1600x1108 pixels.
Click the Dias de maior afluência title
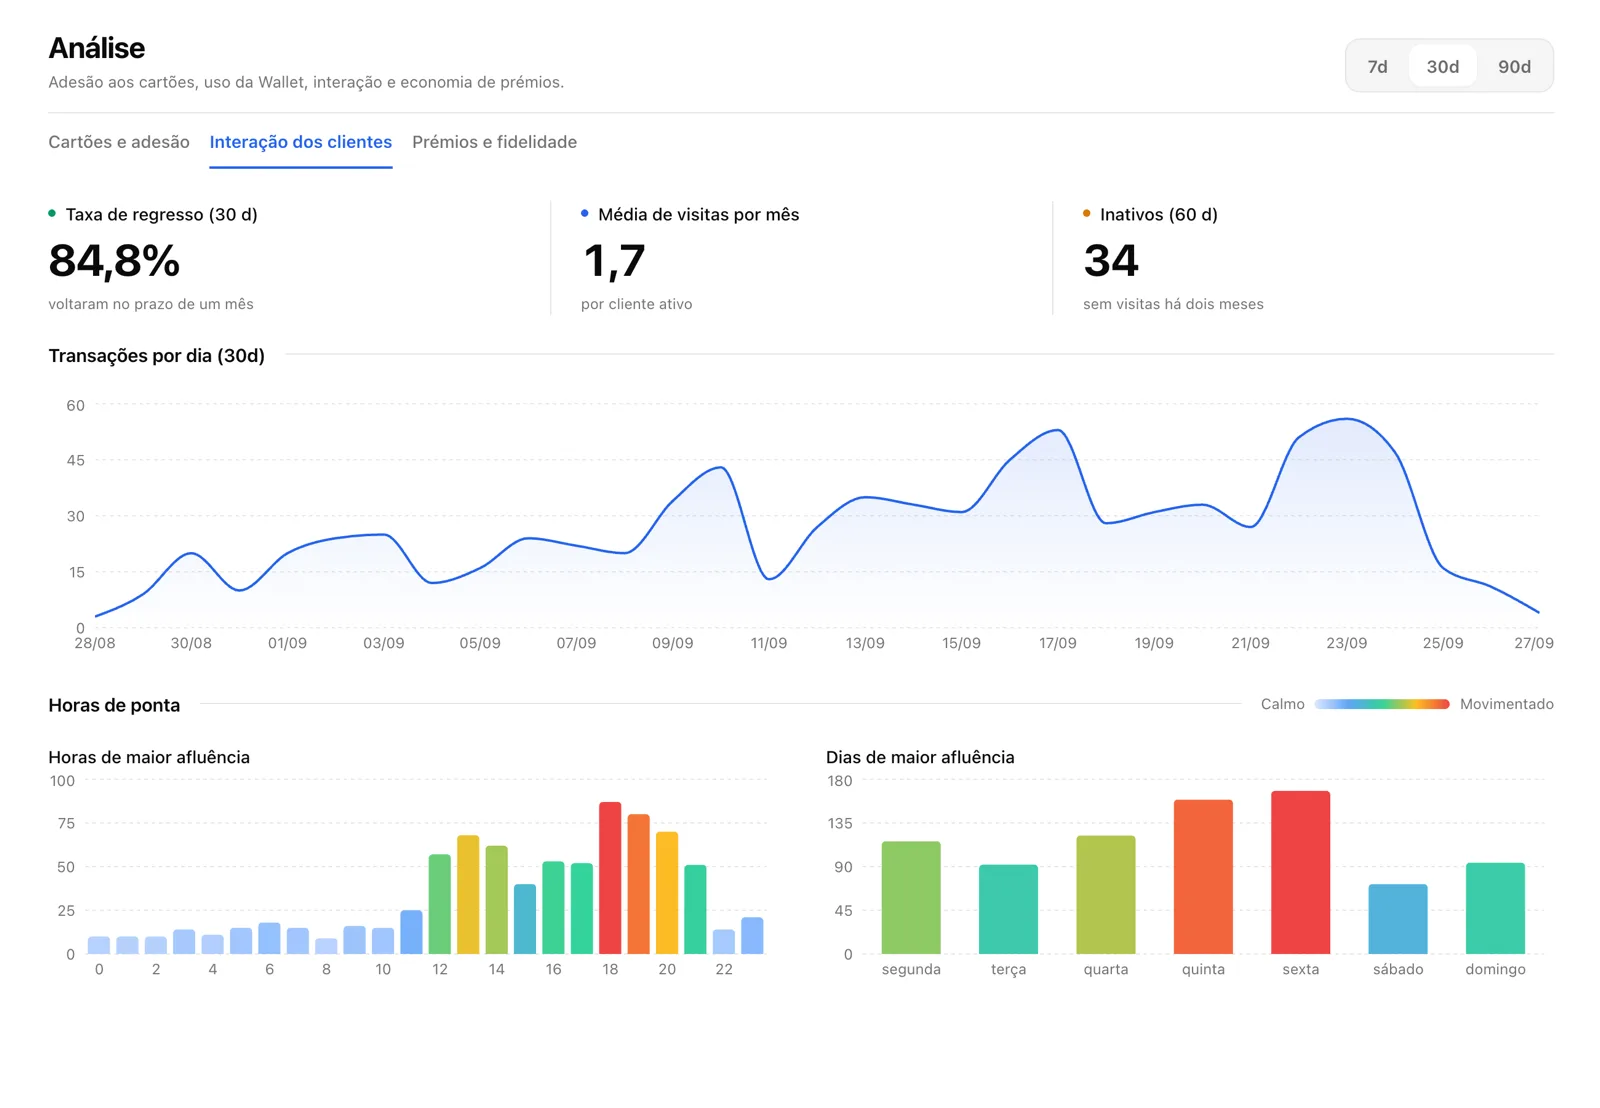(x=920, y=757)
